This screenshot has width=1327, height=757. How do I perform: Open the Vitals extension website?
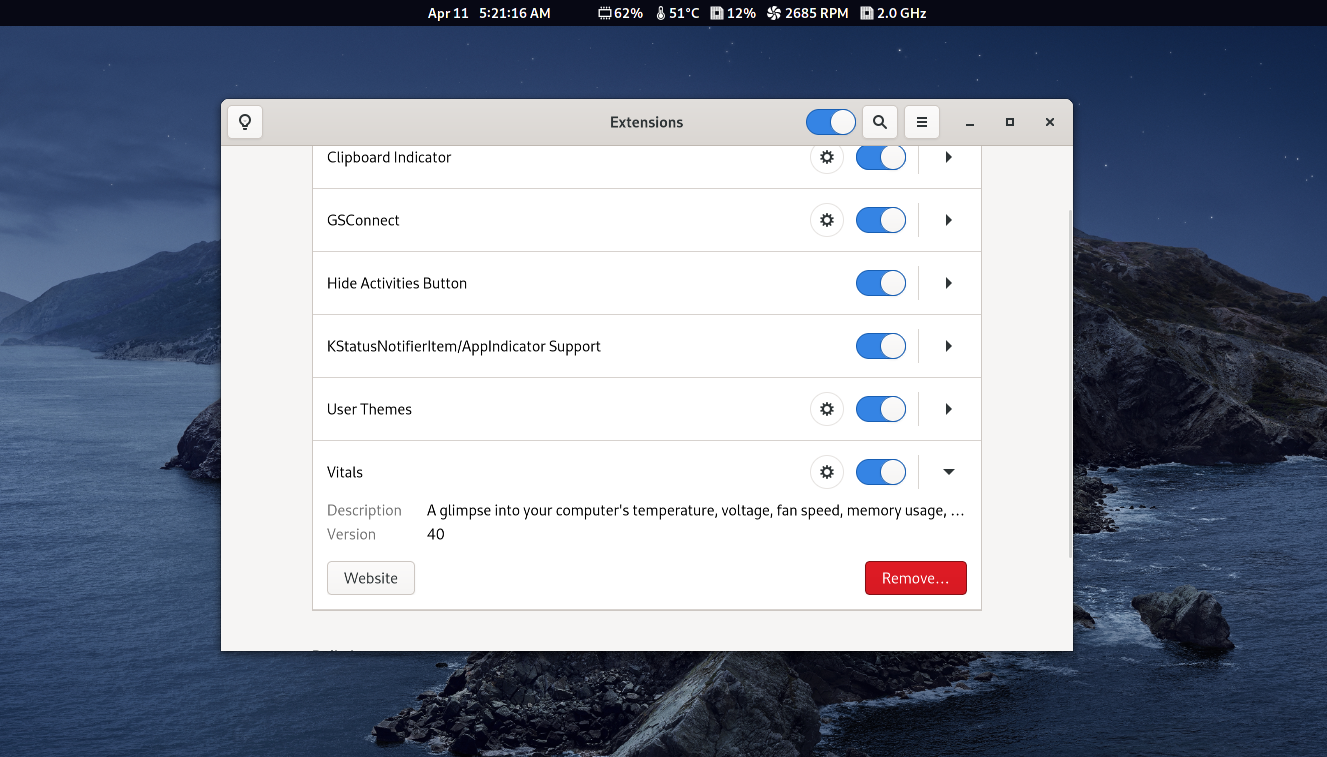[370, 577]
